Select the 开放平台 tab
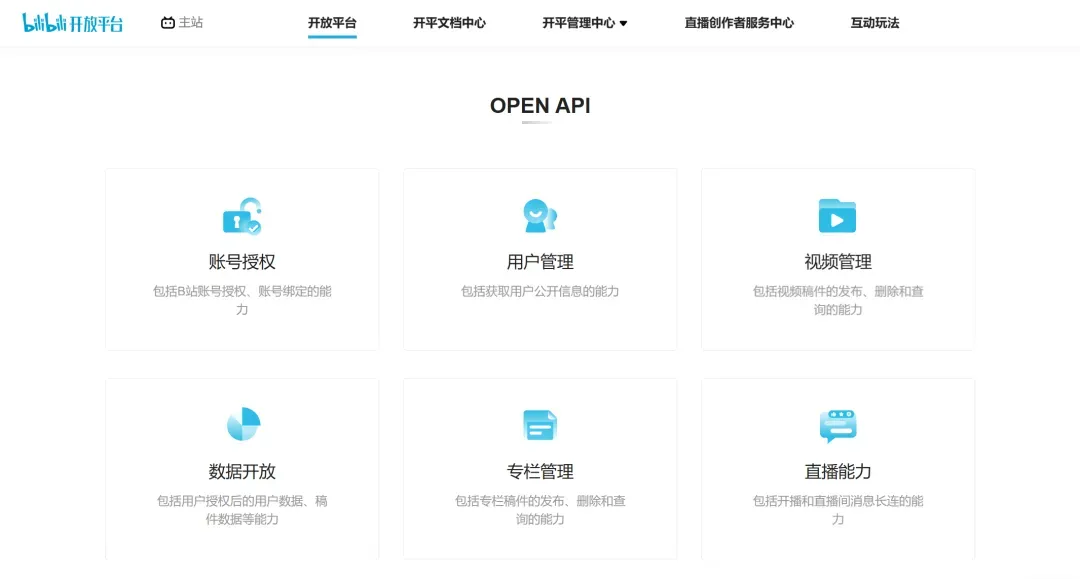The image size is (1080, 579). coord(332,23)
